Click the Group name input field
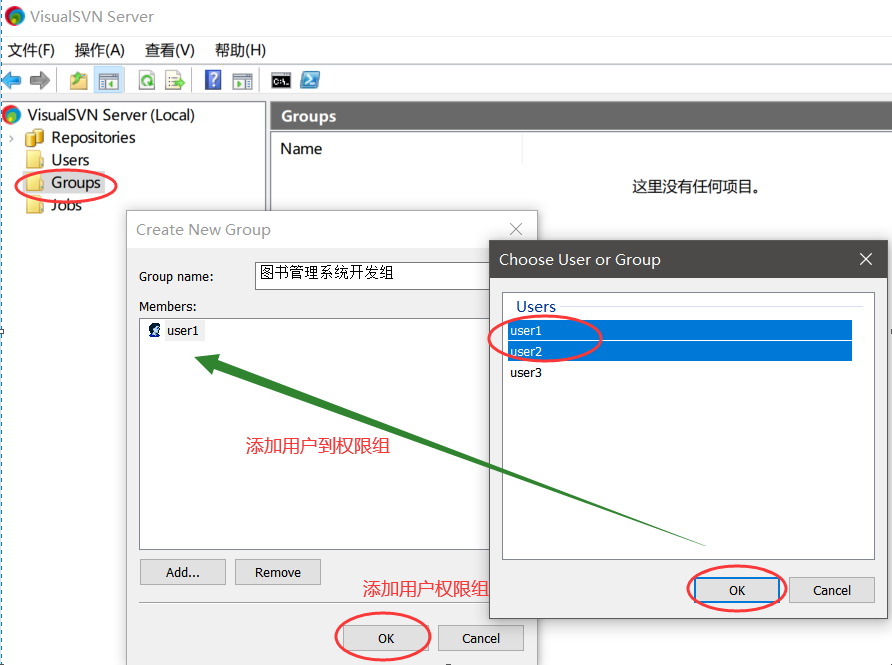Image resolution: width=892 pixels, height=665 pixels. point(372,276)
